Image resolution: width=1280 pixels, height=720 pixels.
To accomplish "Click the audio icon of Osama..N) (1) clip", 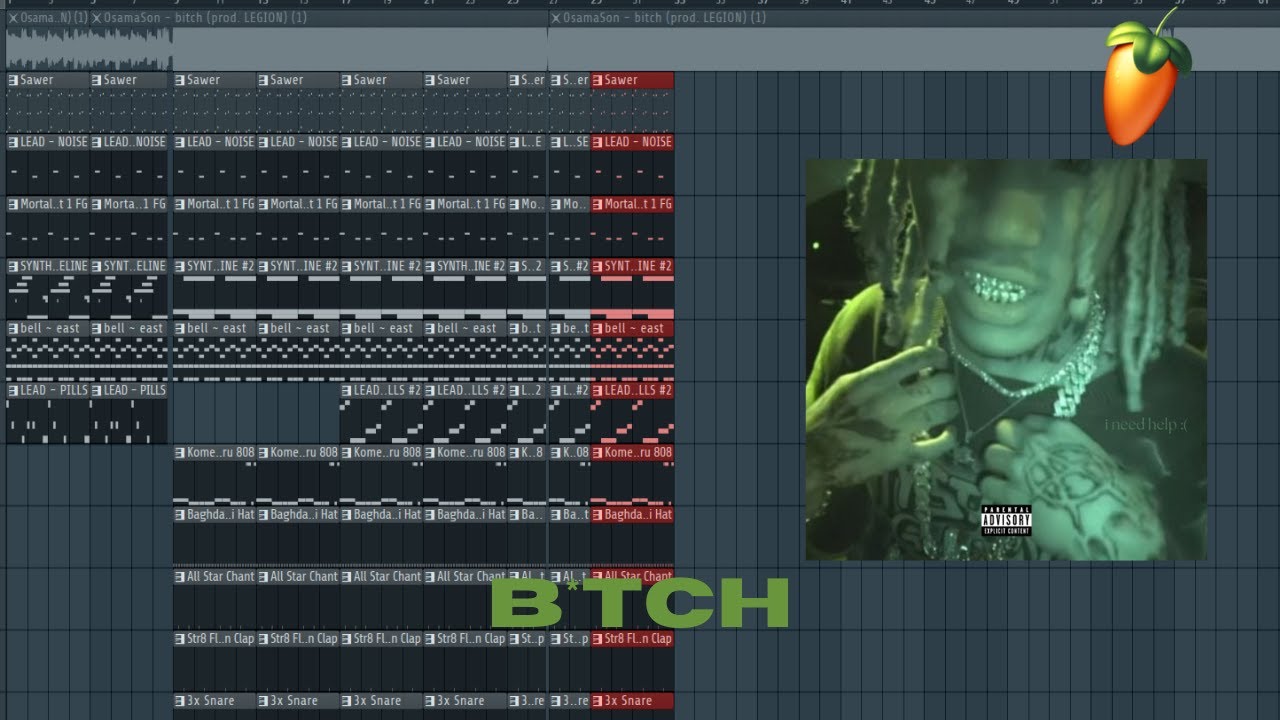I will pos(13,18).
